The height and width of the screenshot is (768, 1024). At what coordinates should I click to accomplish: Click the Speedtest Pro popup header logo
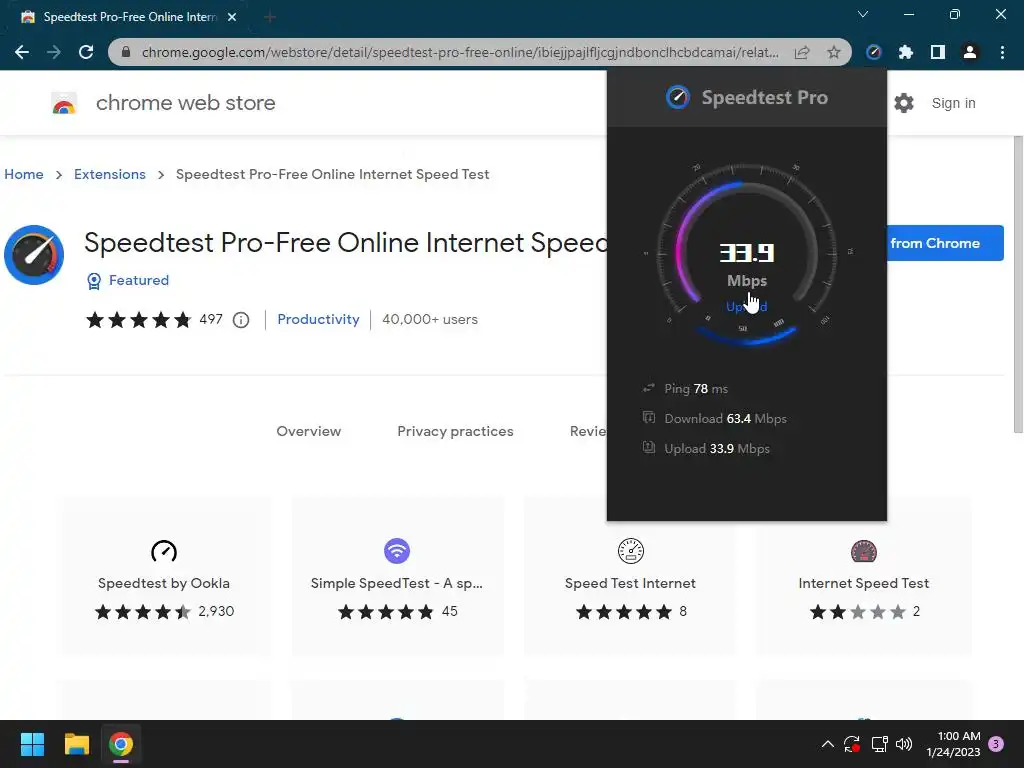[x=677, y=97]
